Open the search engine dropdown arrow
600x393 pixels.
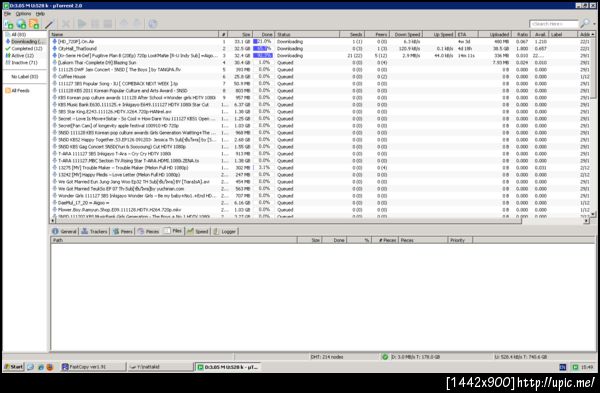[594, 24]
